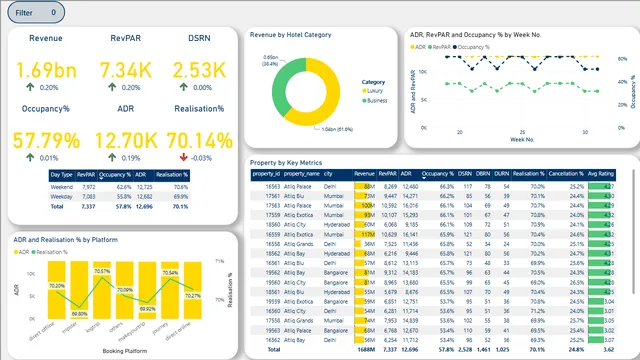The image size is (640, 360).
Task: Sort property table by Revenue header
Action: point(364,174)
